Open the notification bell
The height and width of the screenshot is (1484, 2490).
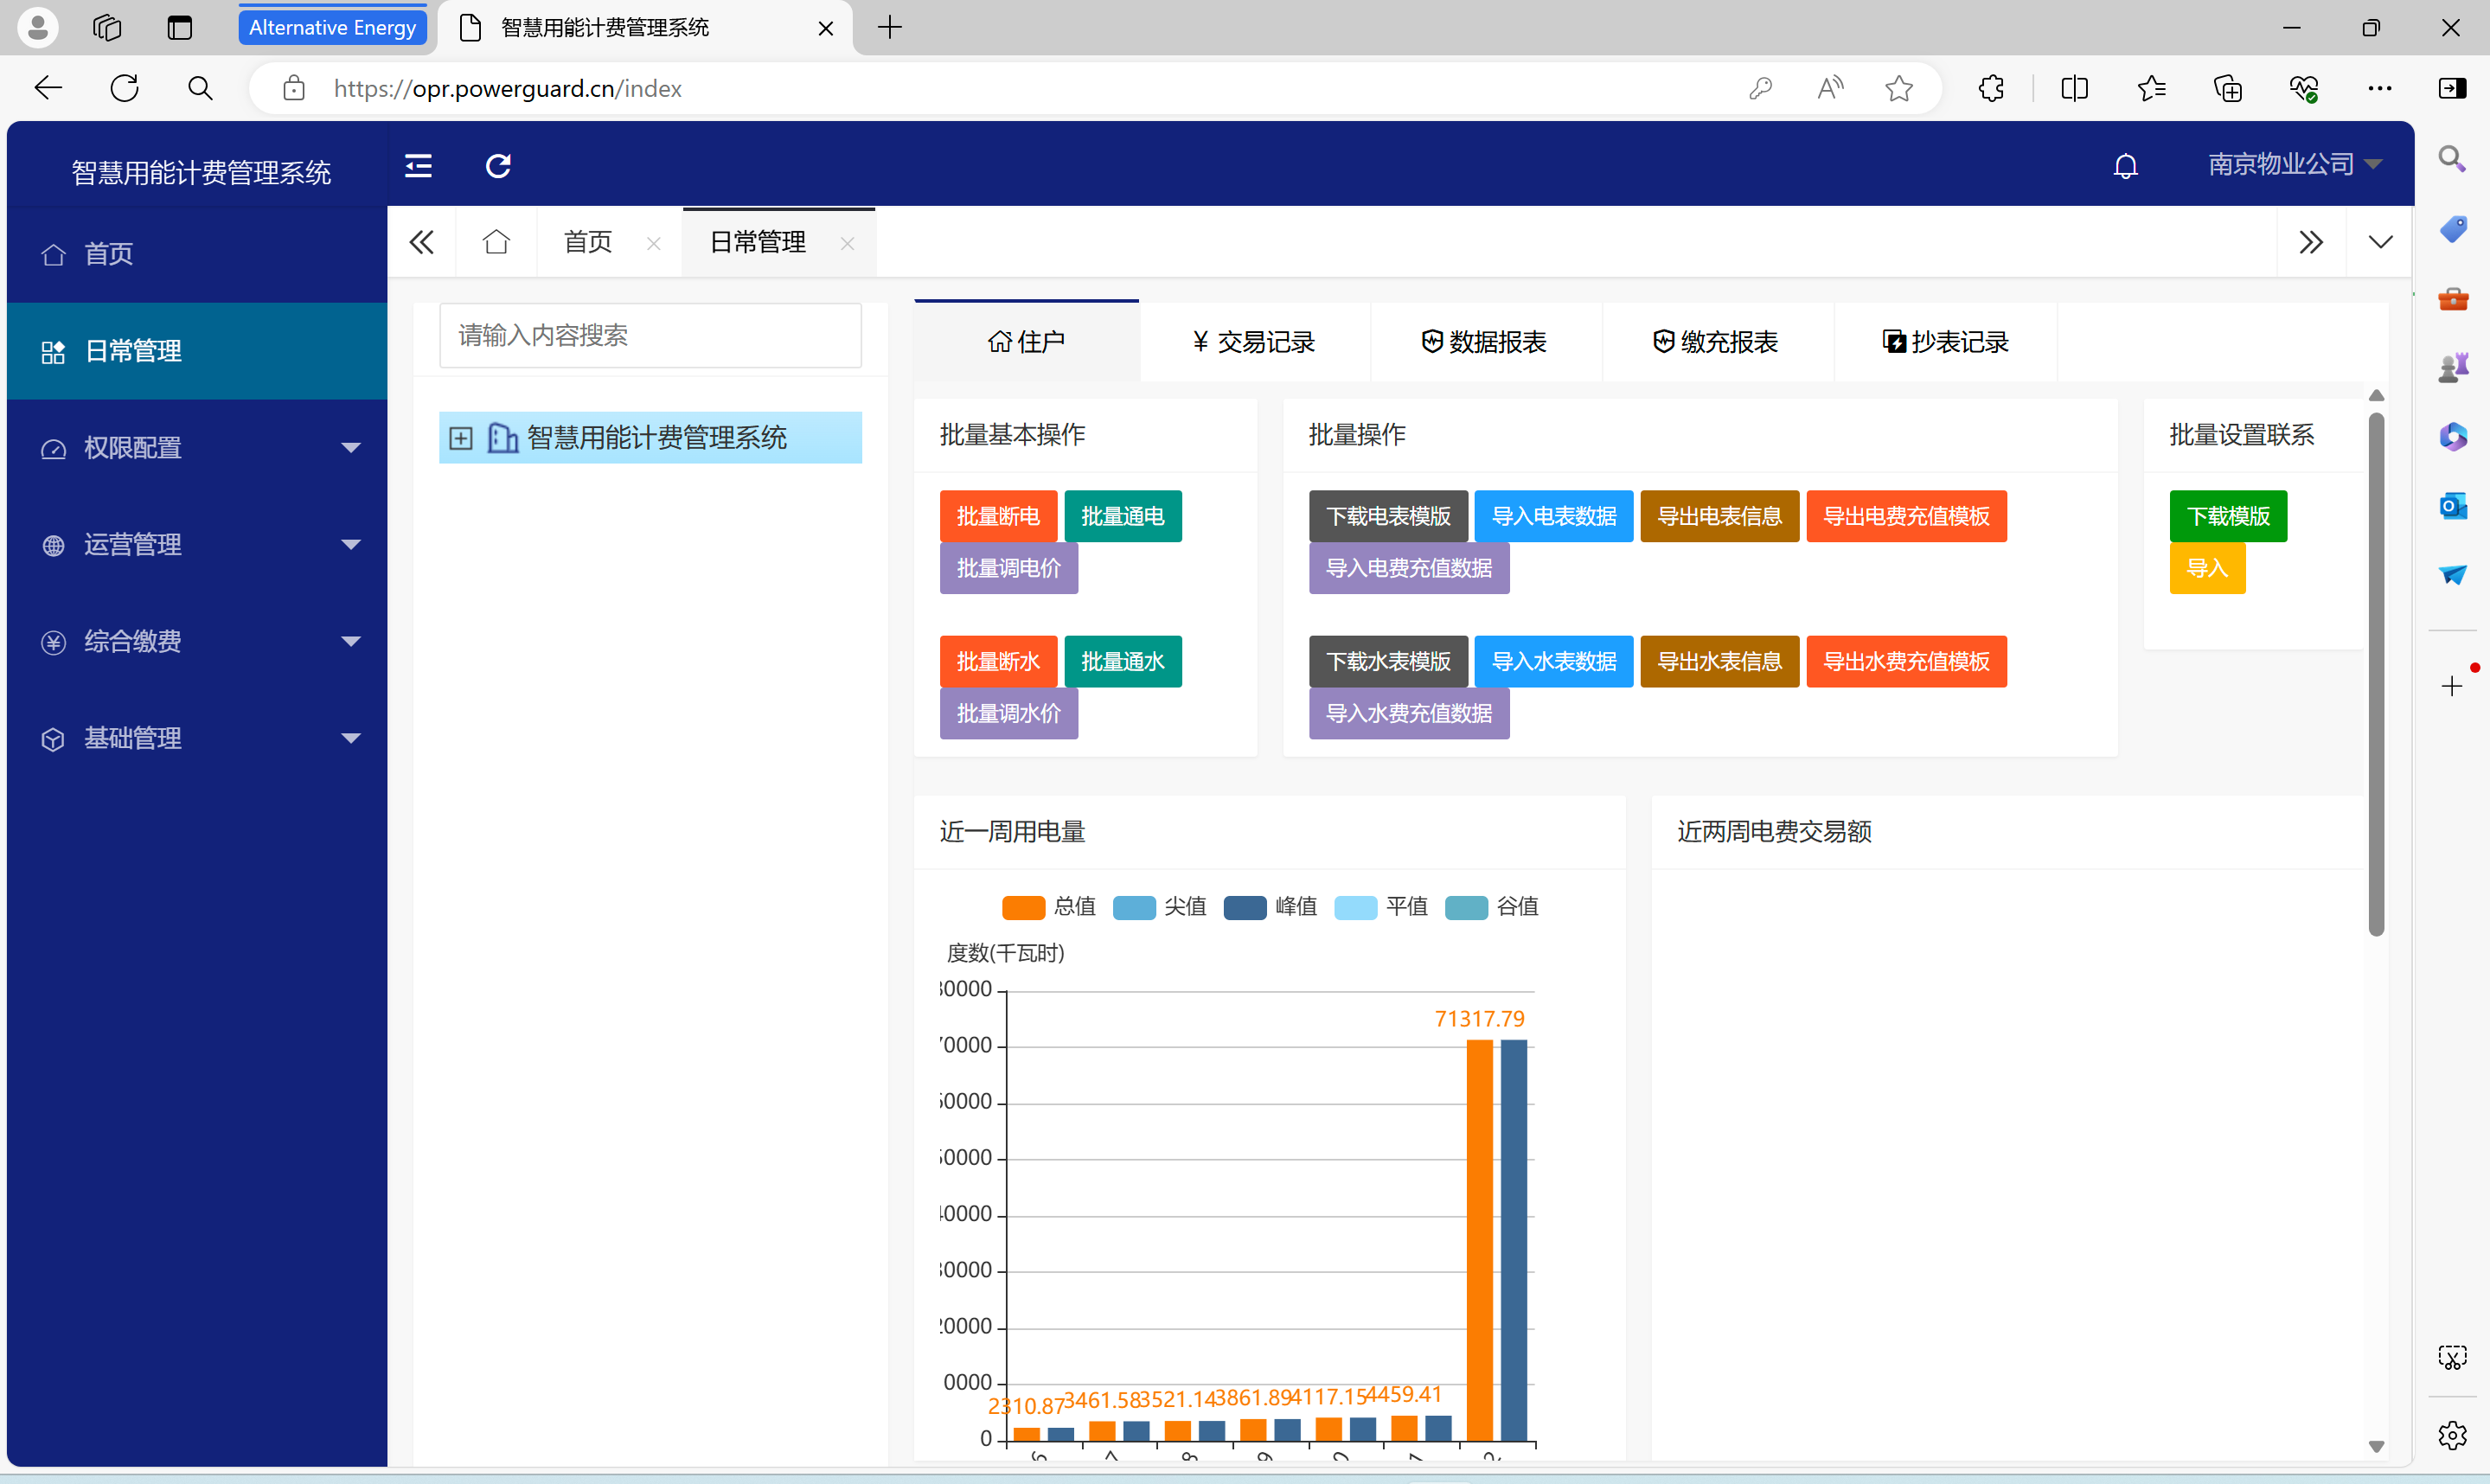(x=2125, y=166)
